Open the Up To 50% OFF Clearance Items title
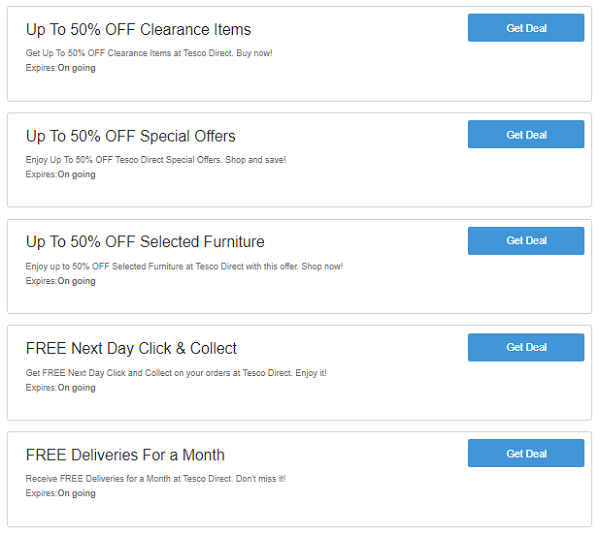This screenshot has width=600, height=535. [x=138, y=30]
